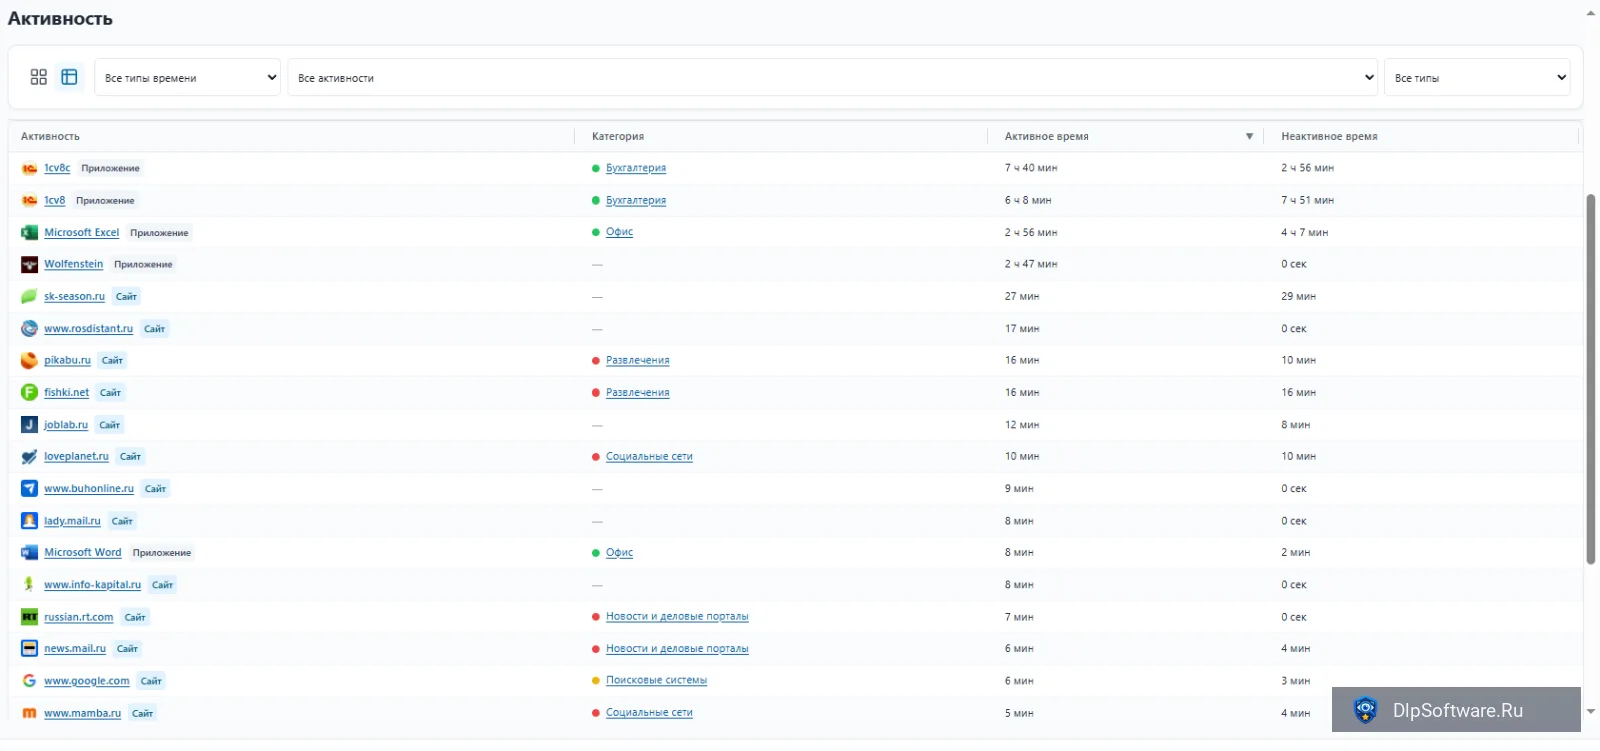This screenshot has width=1600, height=751.
Task: Click the Wolfenstein app icon
Action: coord(29,264)
